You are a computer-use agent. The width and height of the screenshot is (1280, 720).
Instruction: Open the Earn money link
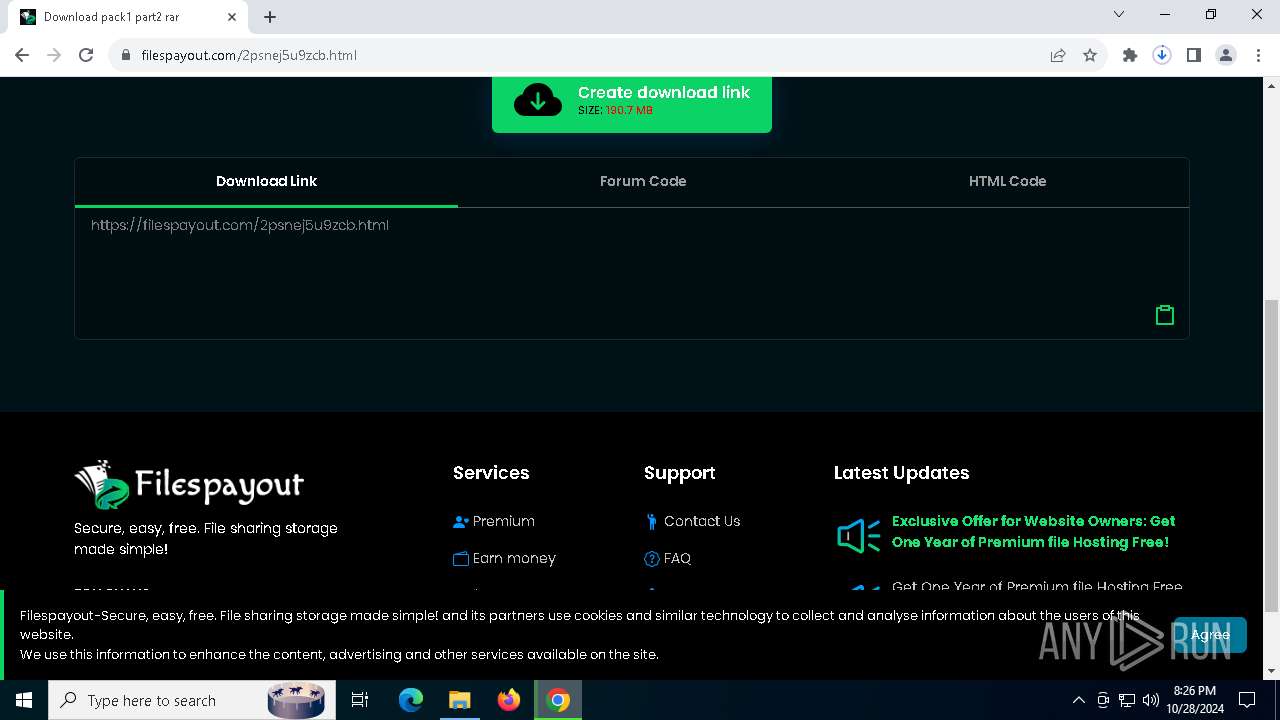coord(514,558)
